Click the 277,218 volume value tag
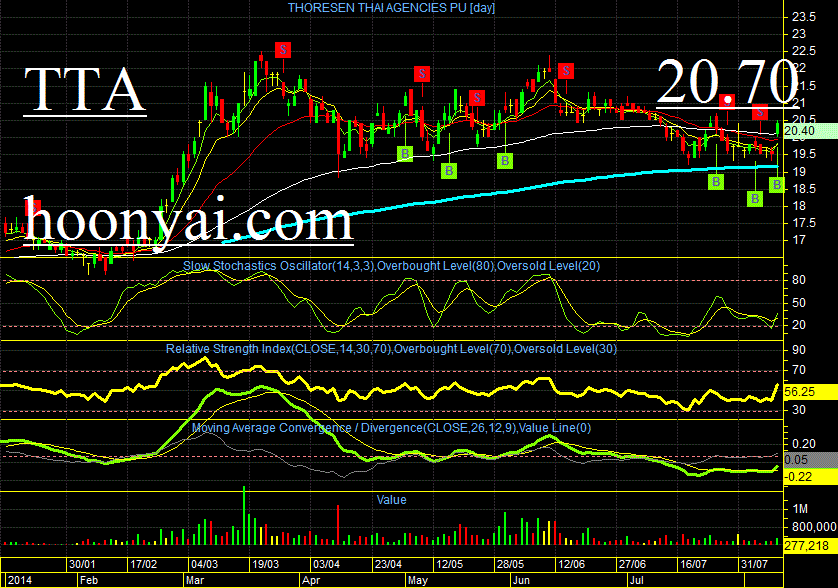Screen dimensions: 838x588 810,546
